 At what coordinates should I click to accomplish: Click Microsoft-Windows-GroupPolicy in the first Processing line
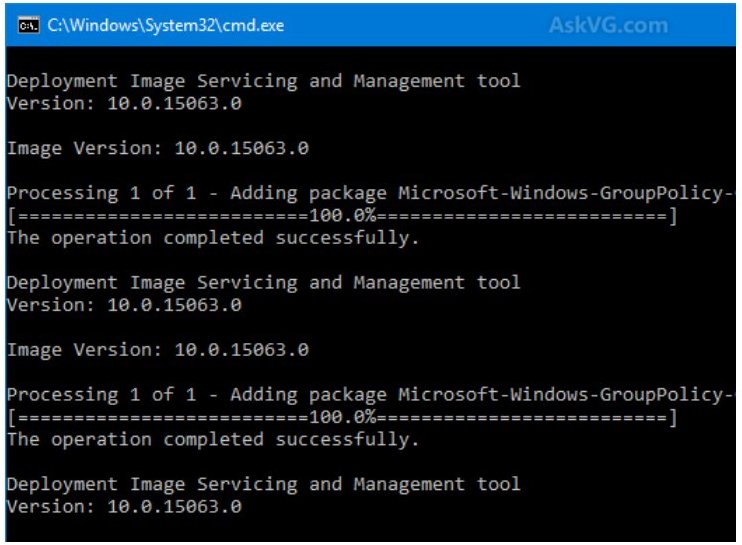pyautogui.click(x=566, y=193)
